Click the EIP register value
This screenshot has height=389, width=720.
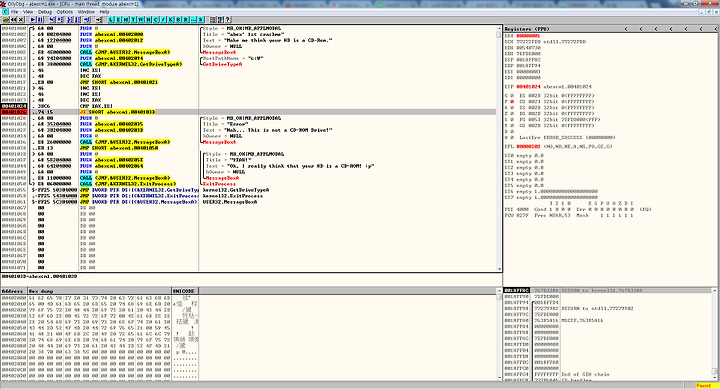point(528,86)
